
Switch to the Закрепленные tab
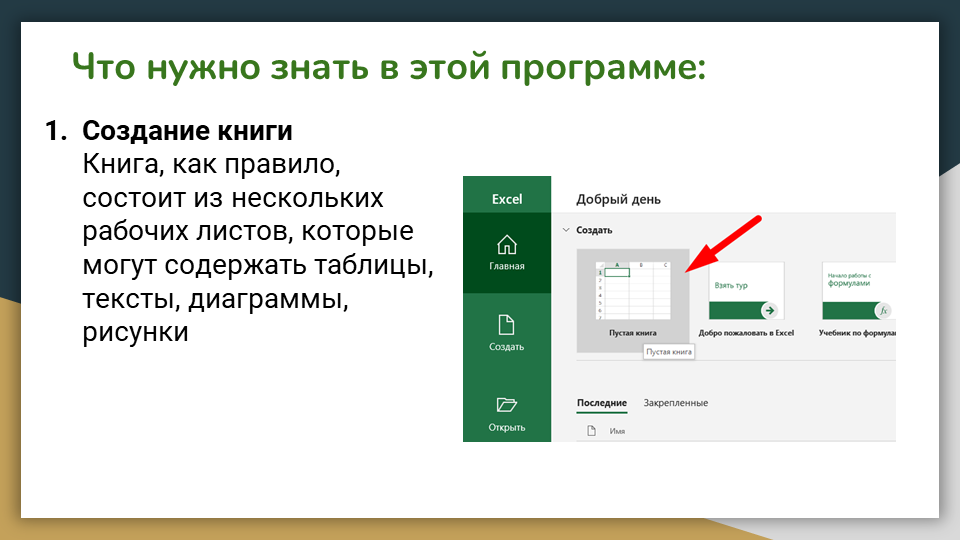pos(675,403)
